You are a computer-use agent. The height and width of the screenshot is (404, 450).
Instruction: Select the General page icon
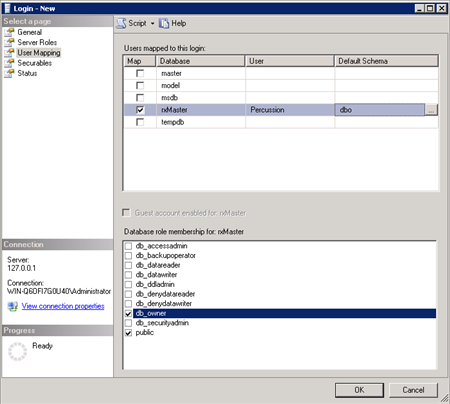coord(10,32)
